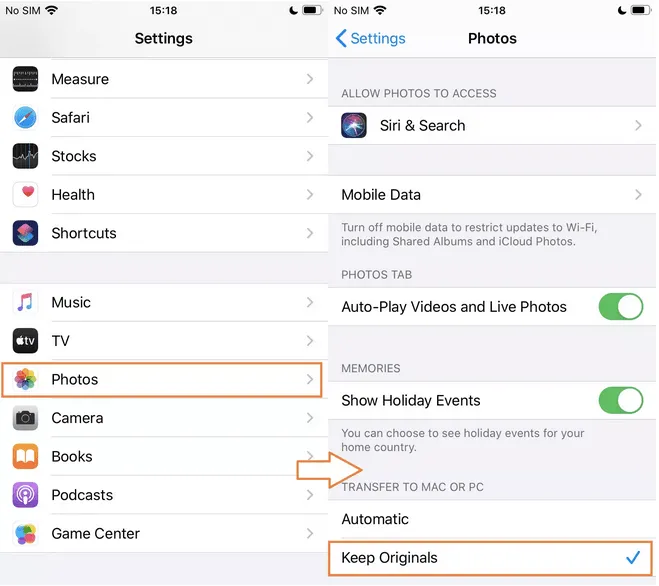Open the Music settings entry
Screen dimensions: 659x586
pyautogui.click(x=164, y=302)
